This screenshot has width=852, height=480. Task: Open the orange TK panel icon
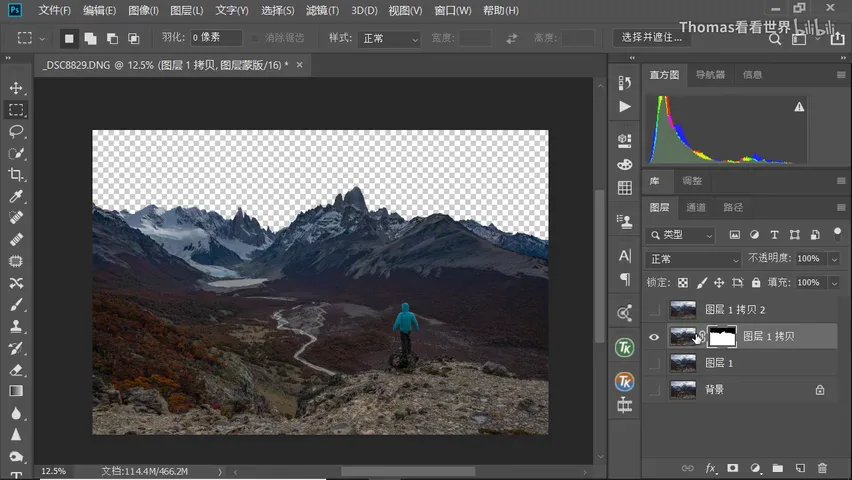[625, 382]
